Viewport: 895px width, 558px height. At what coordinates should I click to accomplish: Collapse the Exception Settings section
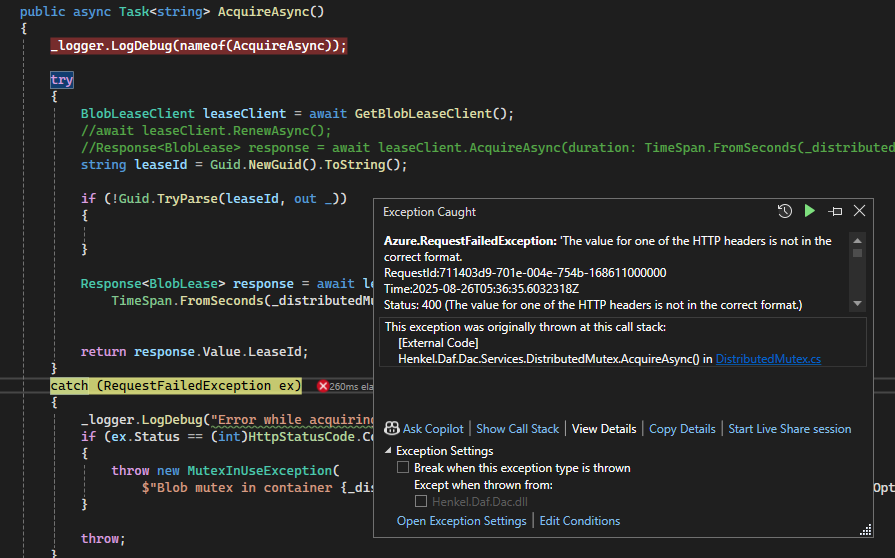click(x=388, y=451)
